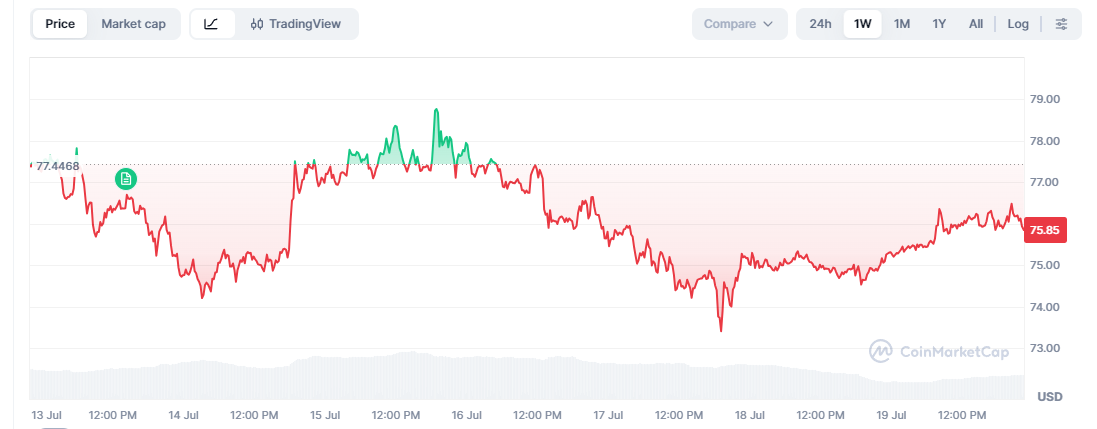The height and width of the screenshot is (429, 1097).
Task: Open the chart settings sliders icon
Action: pyautogui.click(x=1061, y=24)
